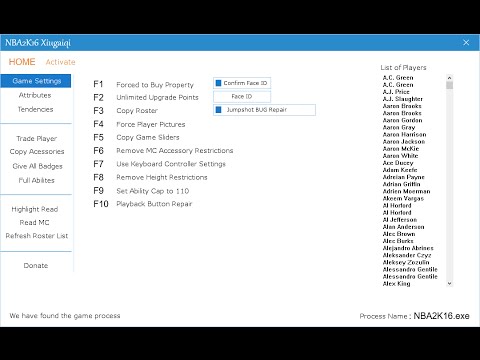
Task: Click Full Abilites option
Action: (x=36, y=180)
